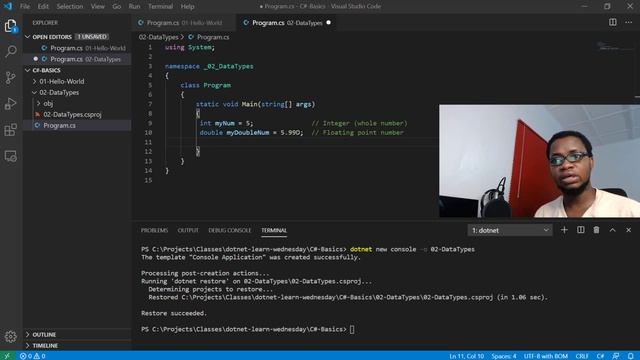Open the Run menu
640x360 pixels.
point(134,6)
